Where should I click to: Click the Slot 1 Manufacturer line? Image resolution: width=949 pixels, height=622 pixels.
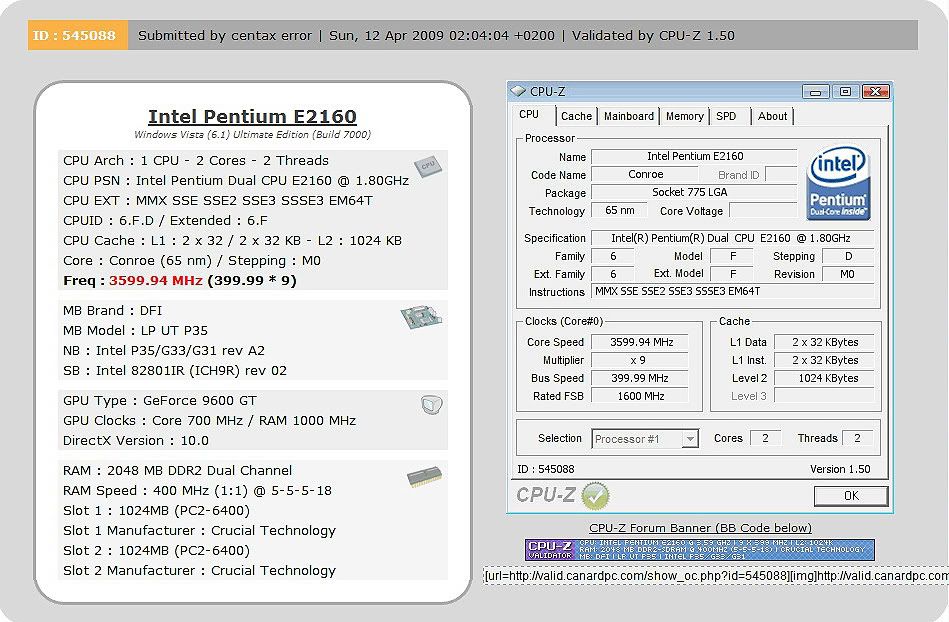pos(199,531)
